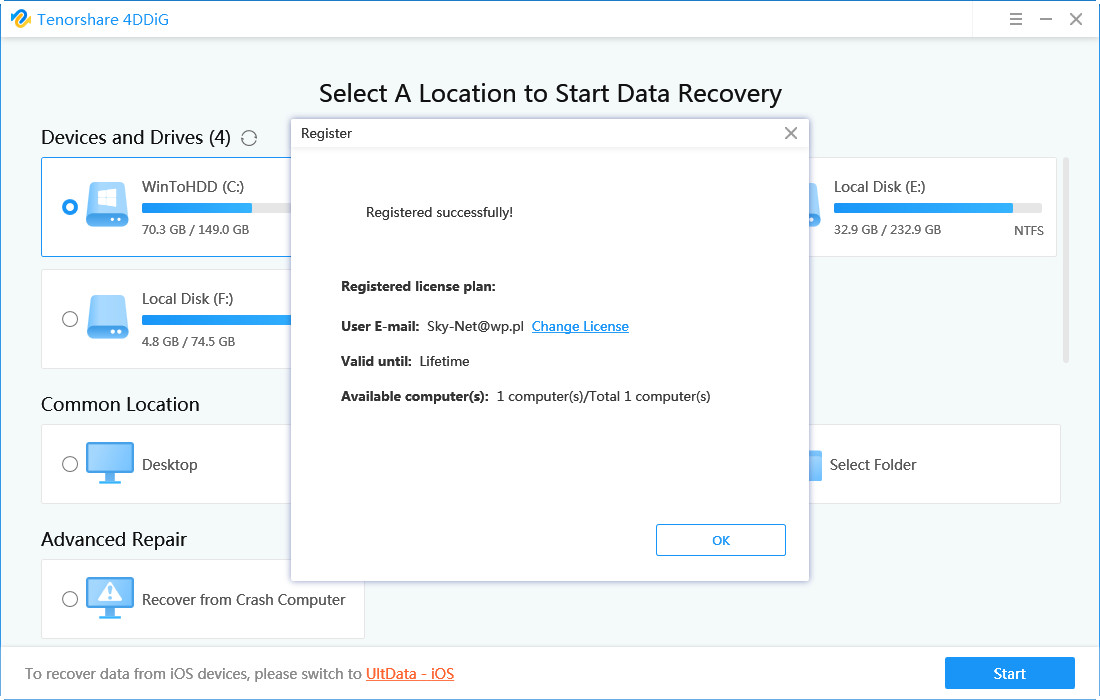Click the Desktop monitor icon
Screen dimensions: 1100x700
109,462
